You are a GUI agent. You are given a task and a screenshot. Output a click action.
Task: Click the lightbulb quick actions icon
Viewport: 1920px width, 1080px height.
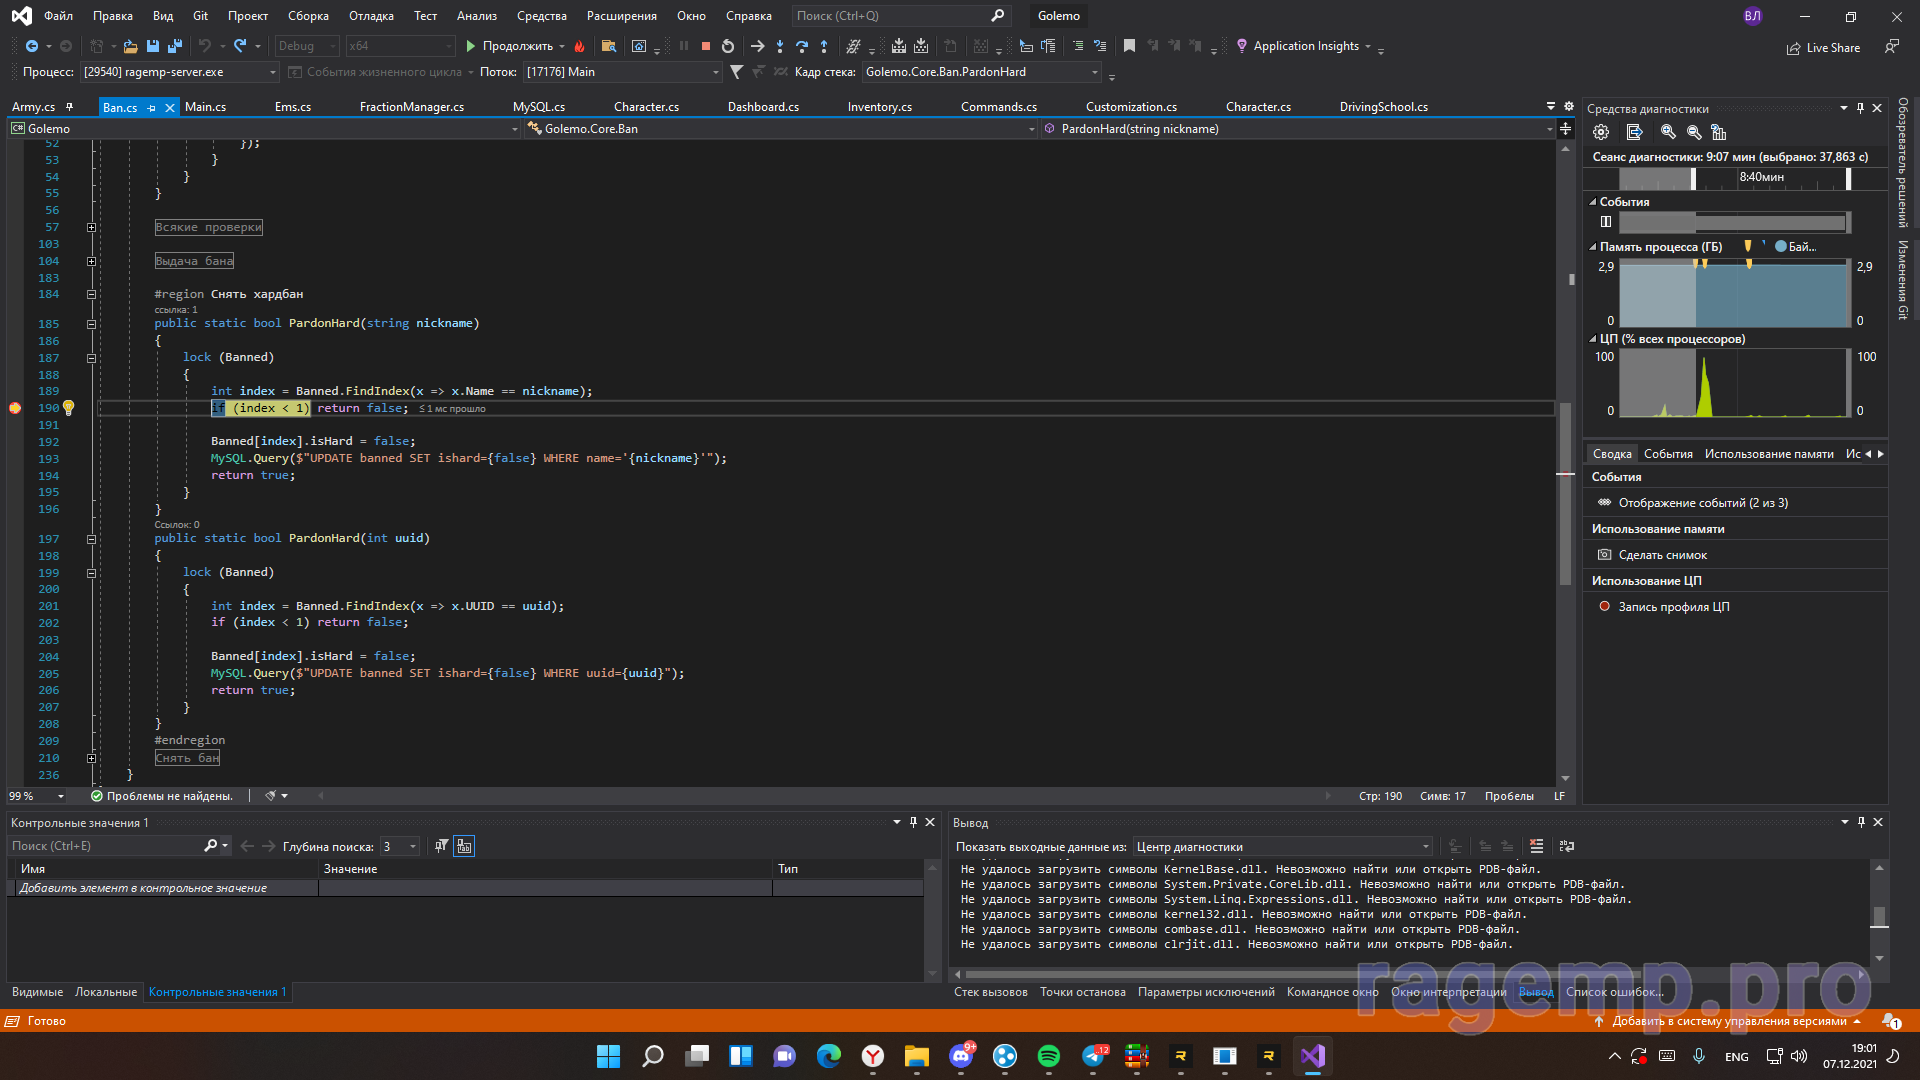(68, 408)
